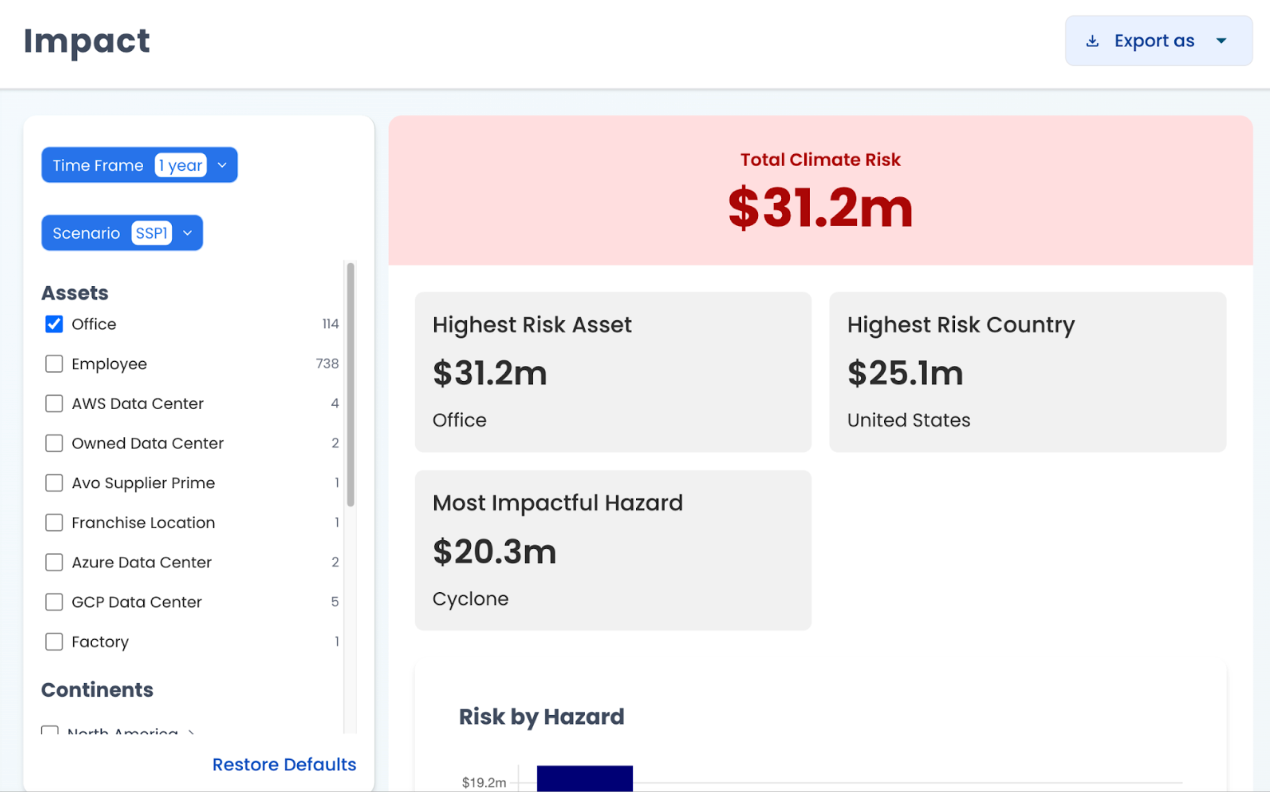Click the download icon in Export as
The image size is (1270, 792).
click(x=1092, y=41)
